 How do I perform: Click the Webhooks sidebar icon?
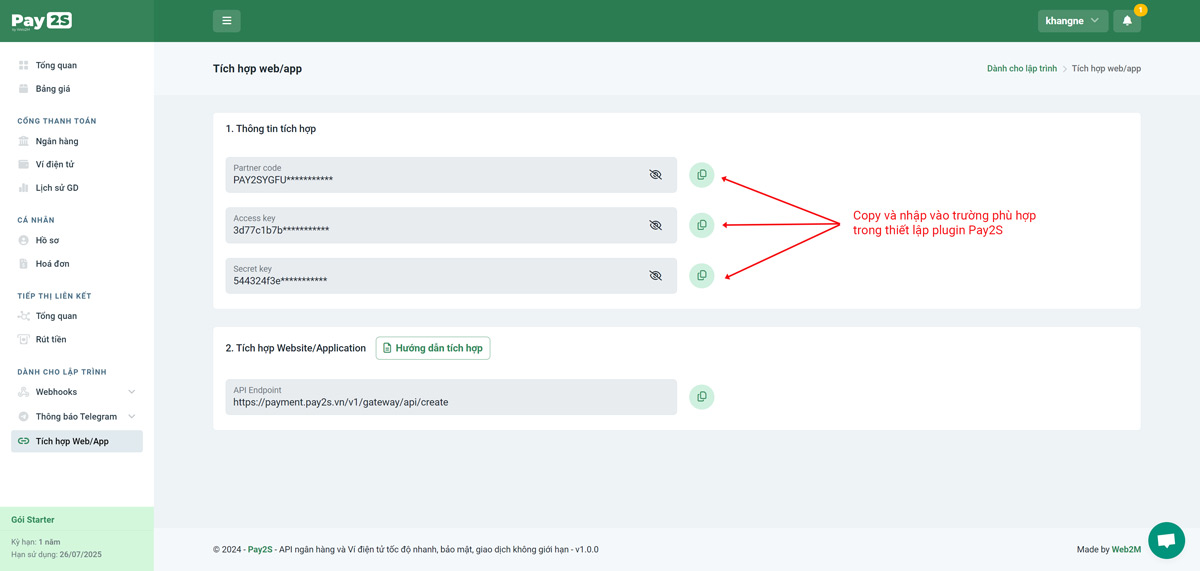click(24, 392)
